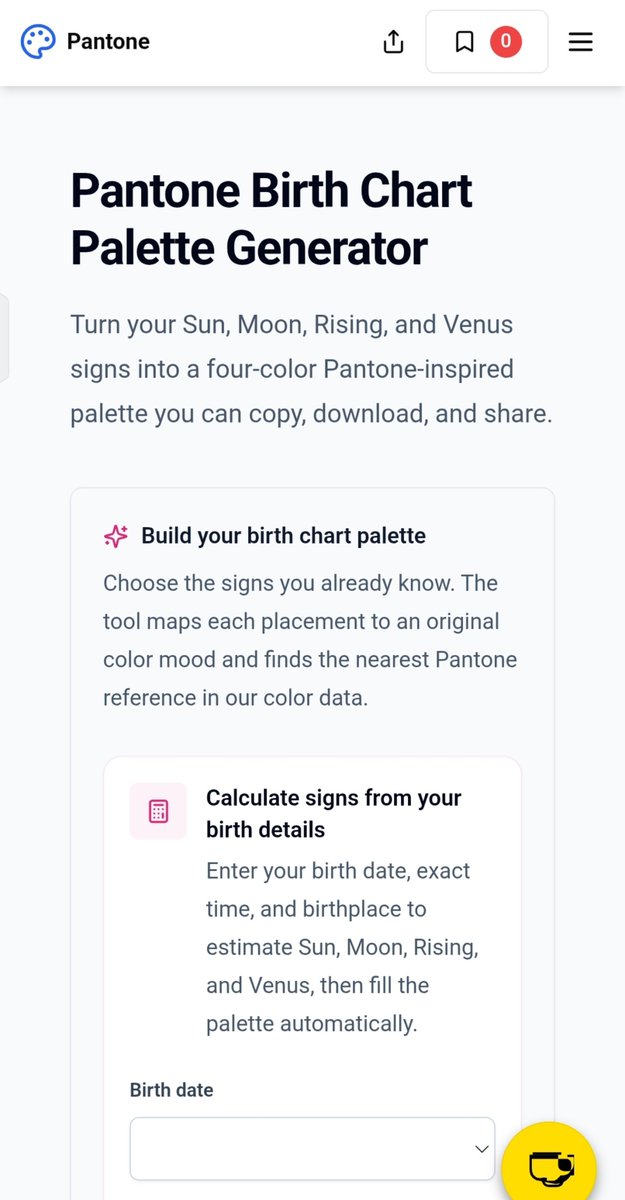Select the Pantone Birth Chart Palette Generator heading

click(271, 219)
